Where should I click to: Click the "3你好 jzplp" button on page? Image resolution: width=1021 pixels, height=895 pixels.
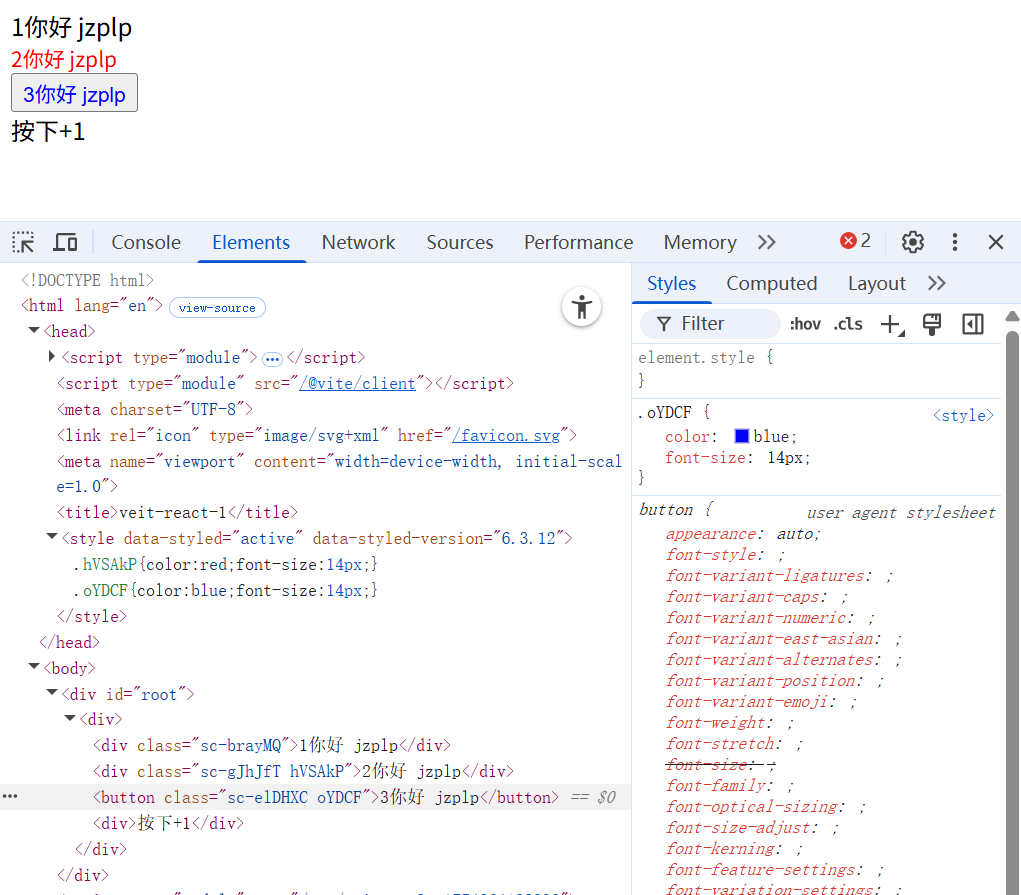tap(74, 93)
